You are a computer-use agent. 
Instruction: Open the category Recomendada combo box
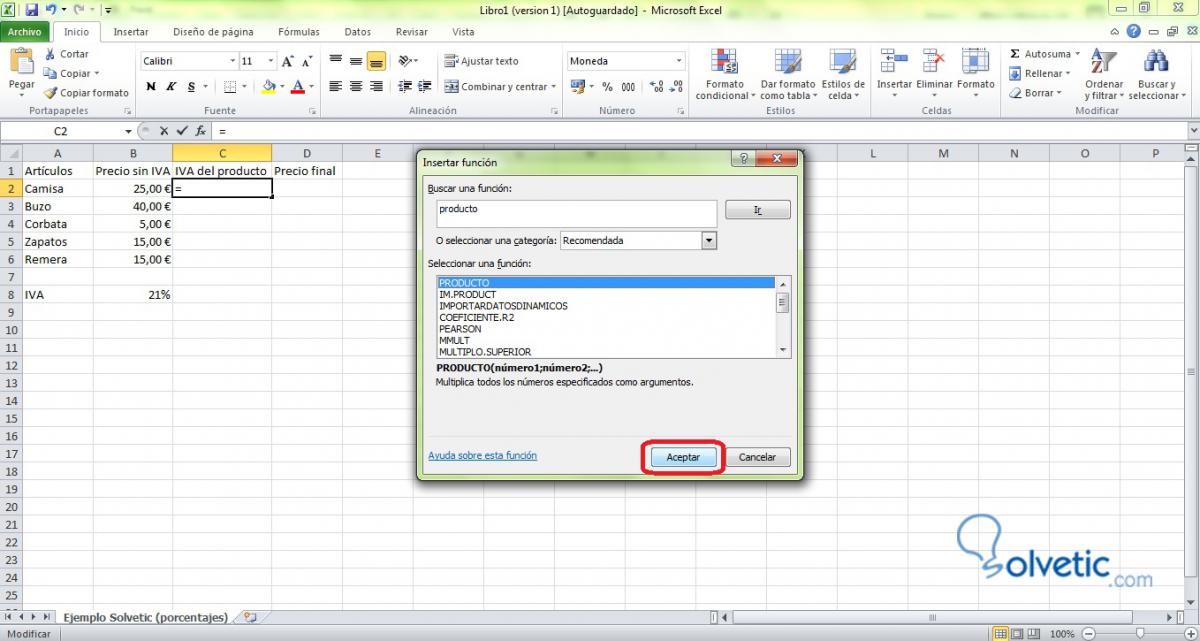coord(638,240)
